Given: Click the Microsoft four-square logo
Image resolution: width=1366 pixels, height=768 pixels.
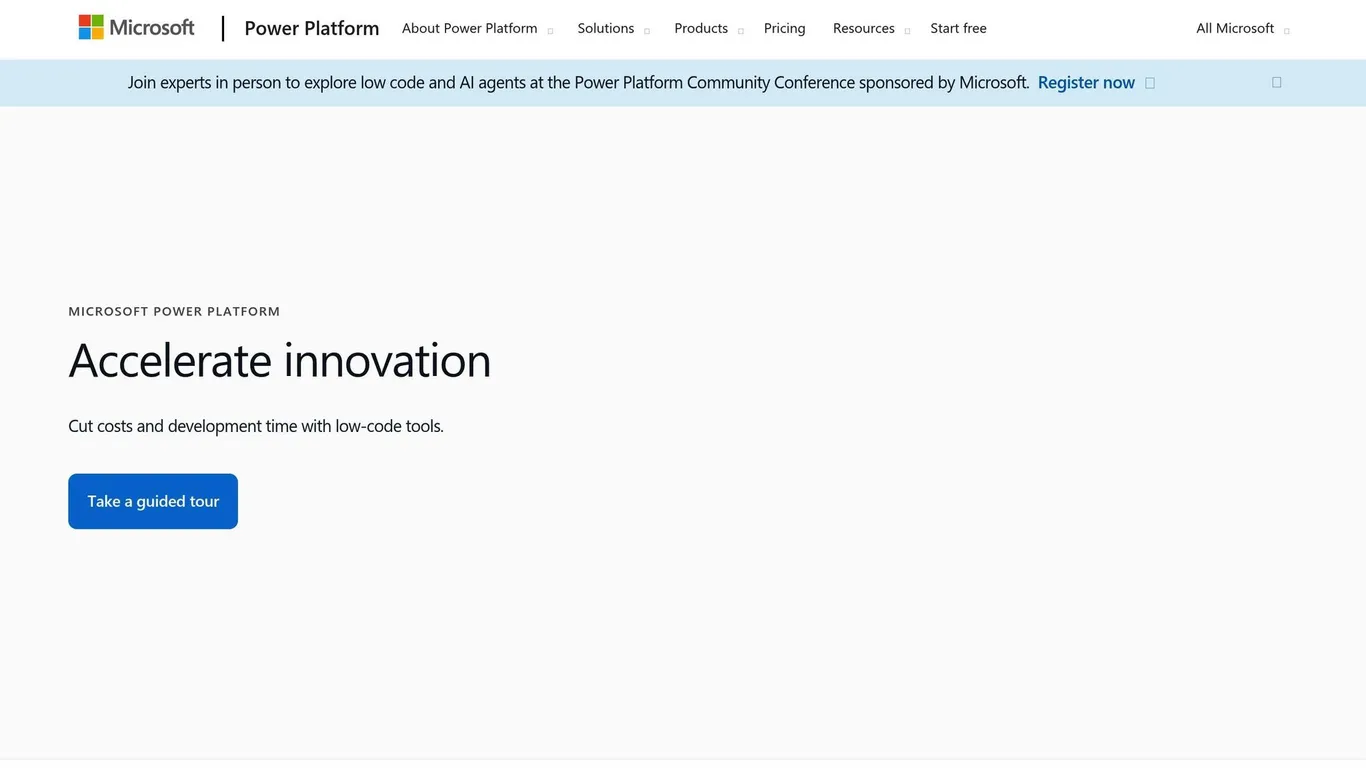Looking at the screenshot, I should 91,27.
